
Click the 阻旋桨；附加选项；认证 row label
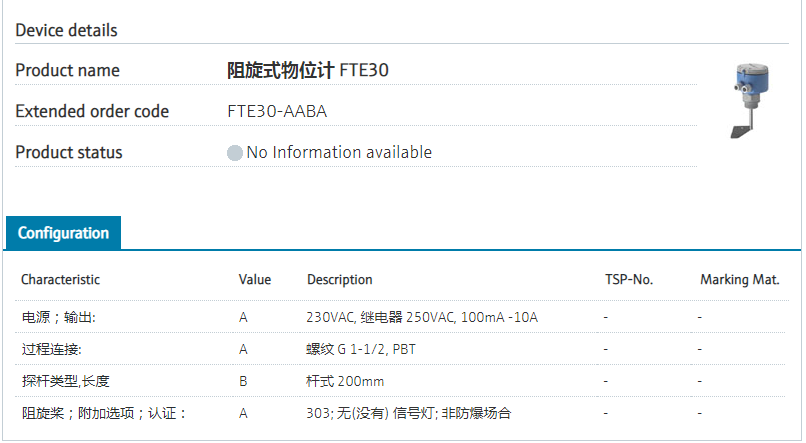point(104,413)
